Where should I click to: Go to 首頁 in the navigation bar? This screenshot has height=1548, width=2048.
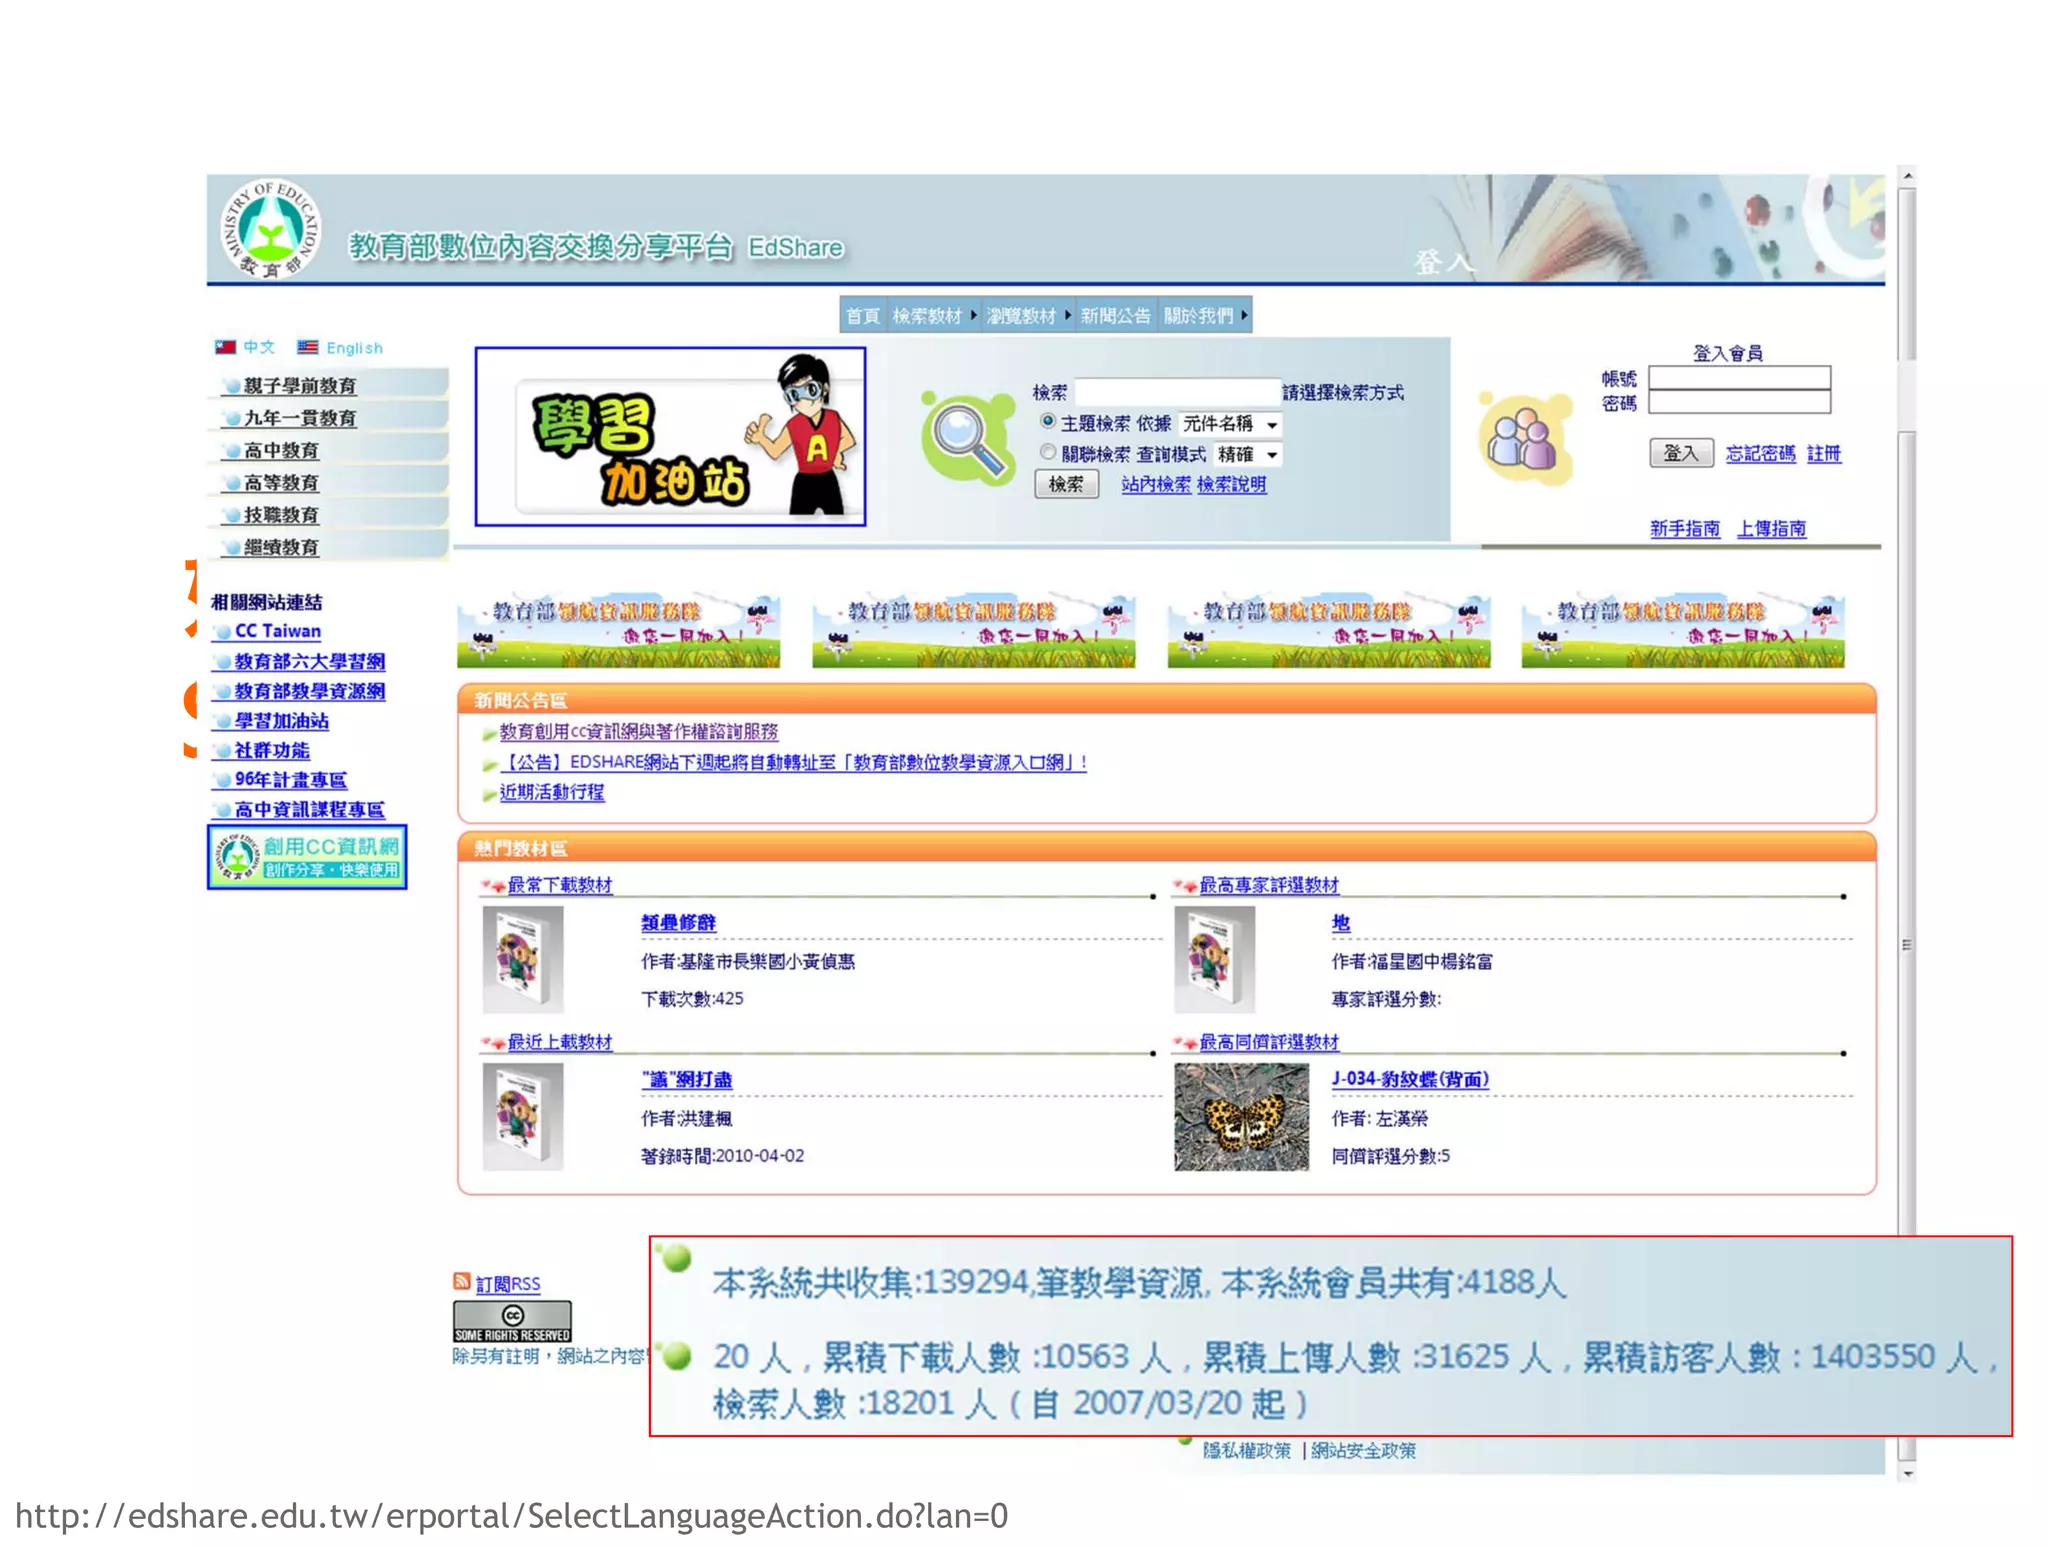tap(862, 316)
